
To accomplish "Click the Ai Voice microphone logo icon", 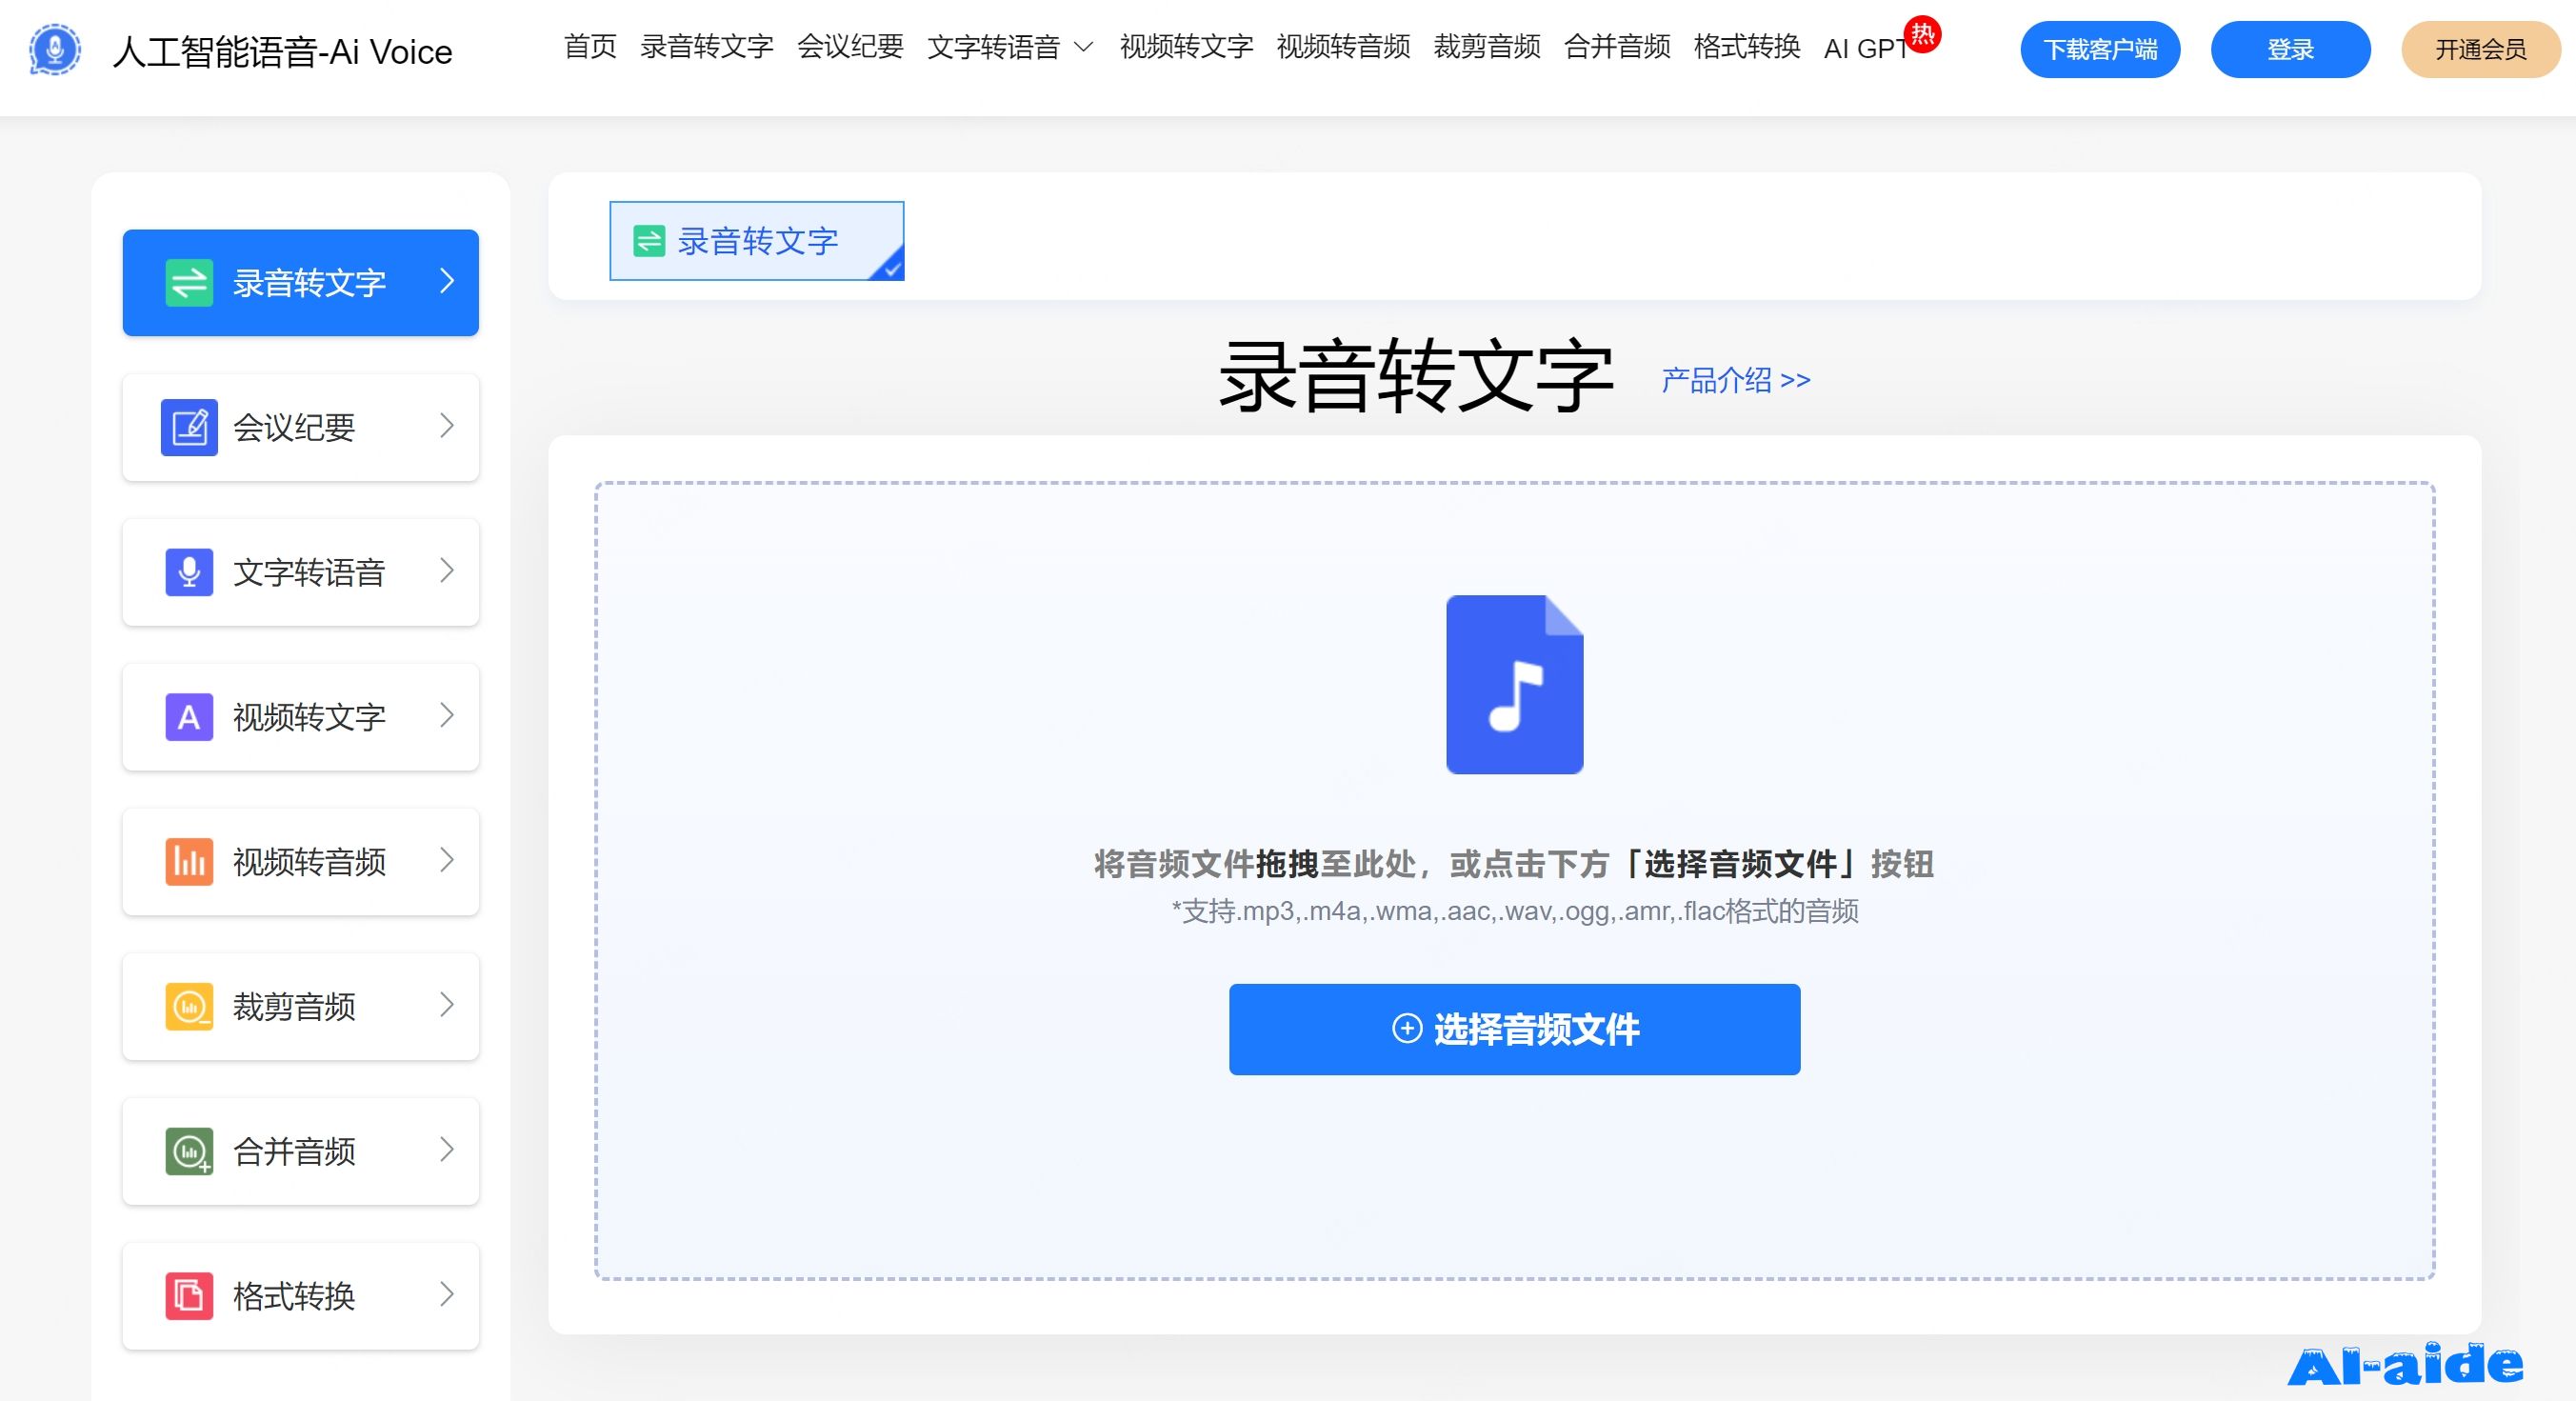I will tap(54, 49).
